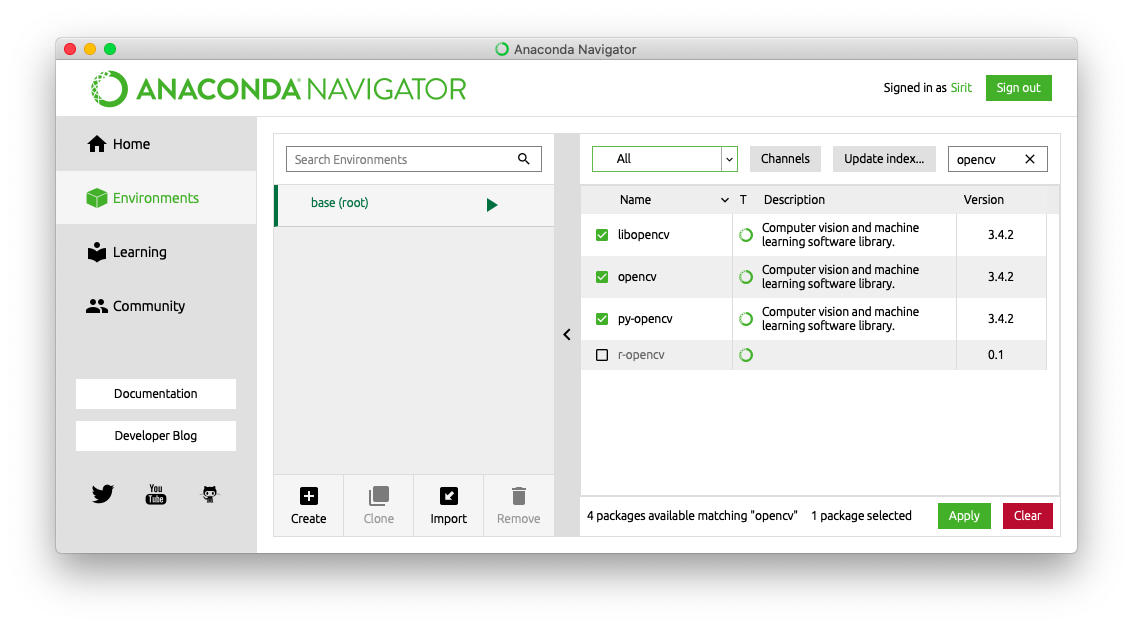Image resolution: width=1133 pixels, height=627 pixels.
Task: Click the r-opencv package type icon
Action: [x=746, y=355]
